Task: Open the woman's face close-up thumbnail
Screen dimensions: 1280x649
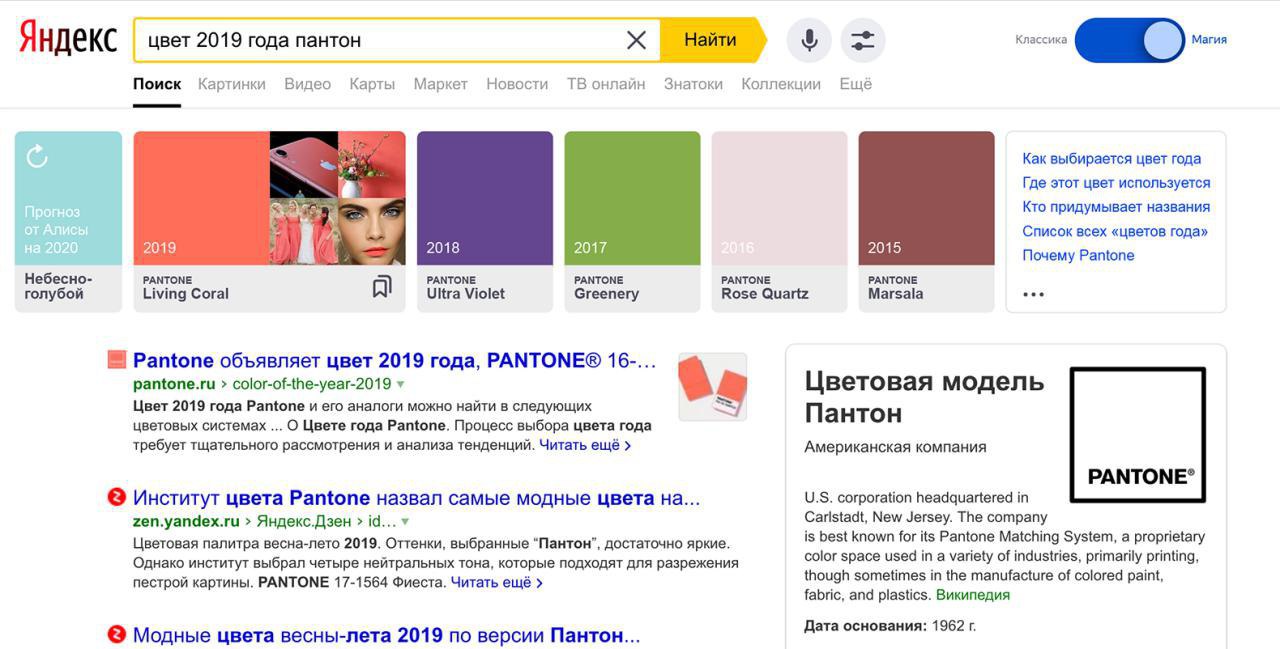Action: coord(372,231)
